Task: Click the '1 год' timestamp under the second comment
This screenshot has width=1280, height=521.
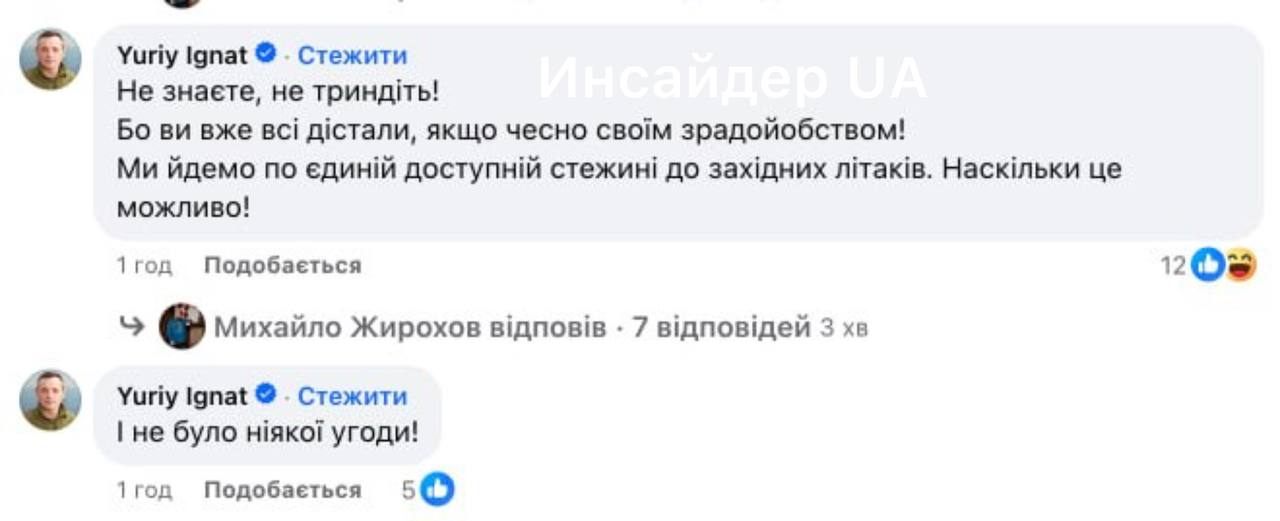Action: click(x=144, y=490)
